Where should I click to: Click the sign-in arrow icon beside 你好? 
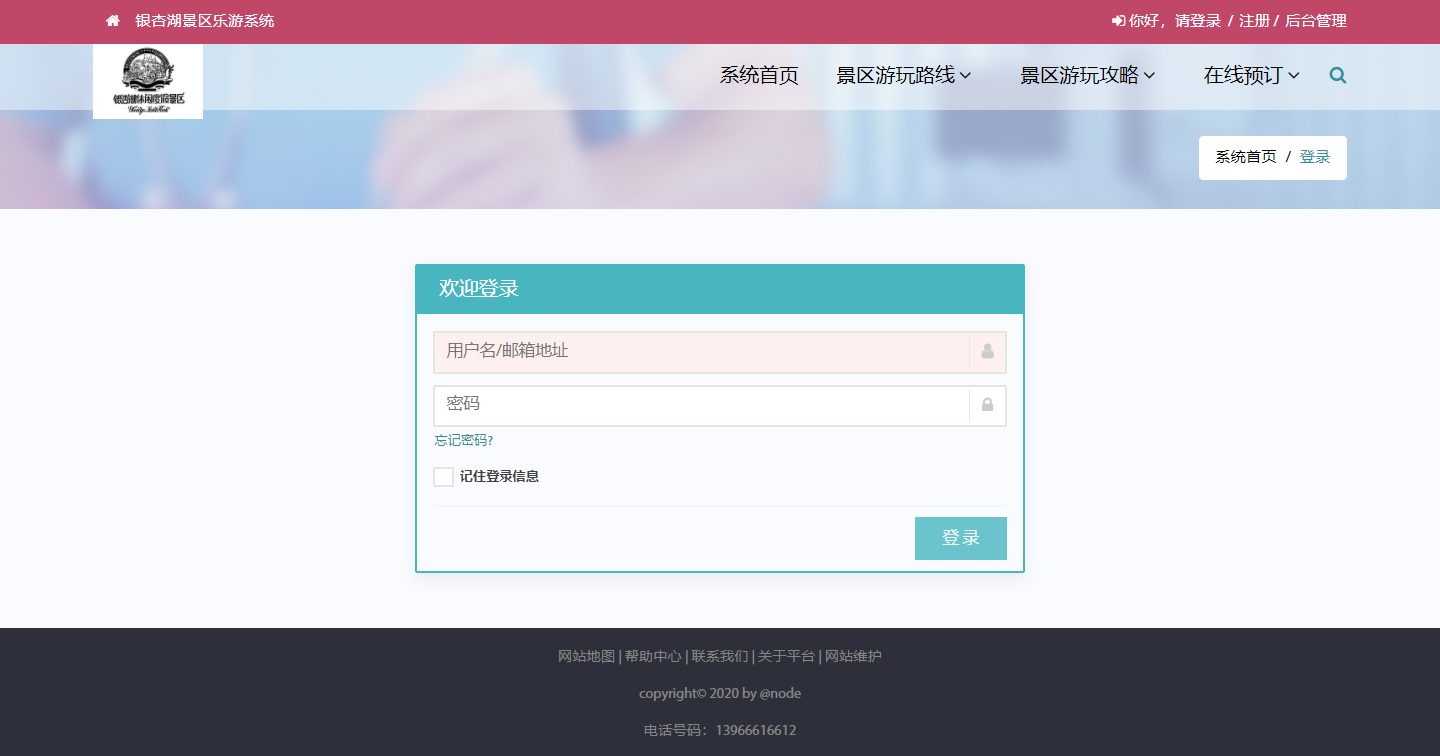tap(1118, 21)
